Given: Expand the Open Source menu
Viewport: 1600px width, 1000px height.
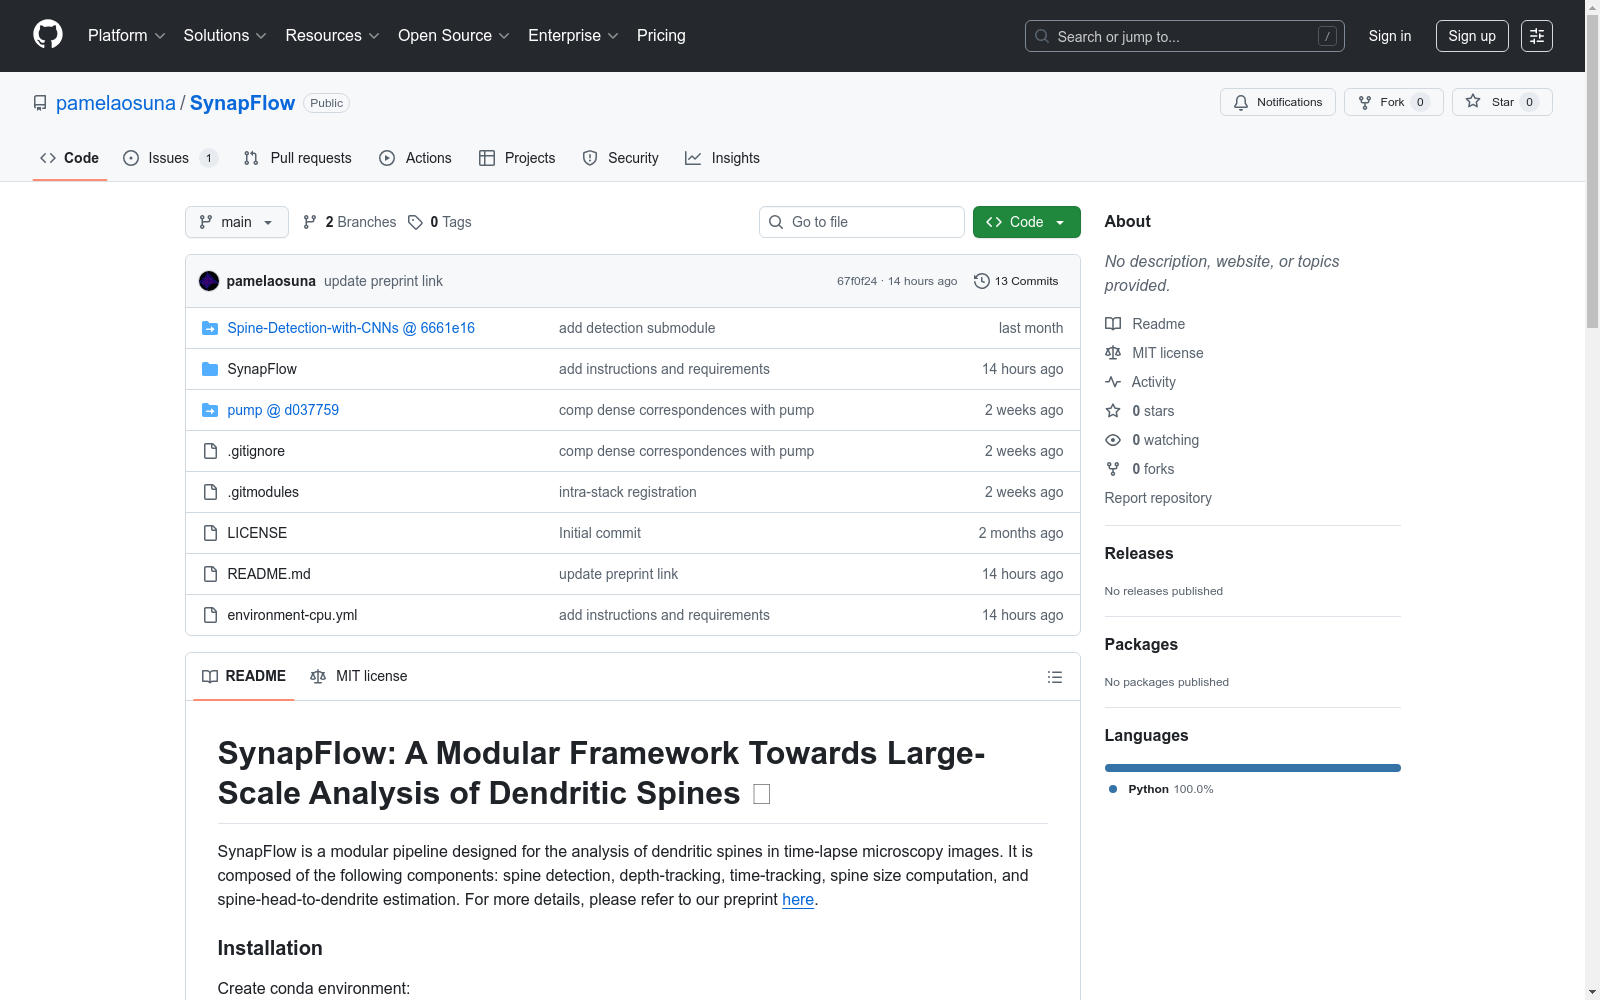Looking at the screenshot, I should point(454,36).
